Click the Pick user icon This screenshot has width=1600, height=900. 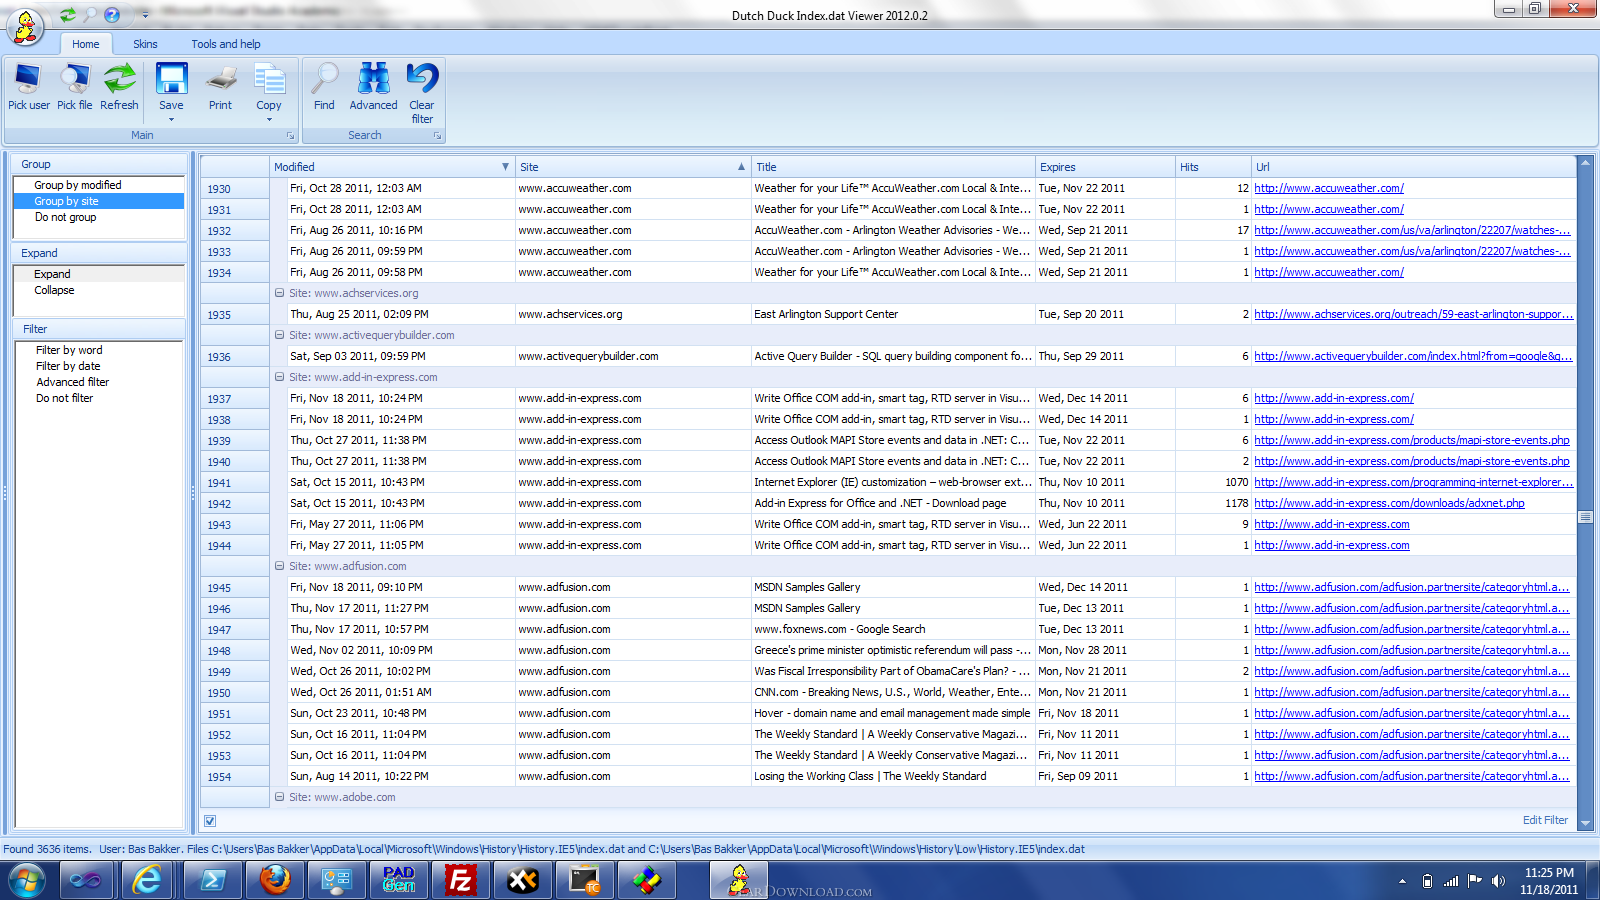[x=28, y=79]
